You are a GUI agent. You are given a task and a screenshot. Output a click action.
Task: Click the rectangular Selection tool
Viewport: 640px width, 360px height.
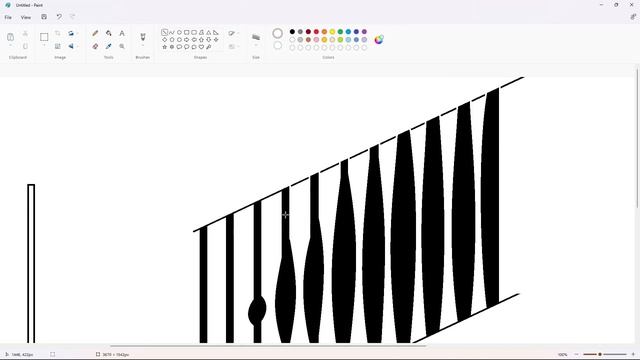tap(44, 37)
